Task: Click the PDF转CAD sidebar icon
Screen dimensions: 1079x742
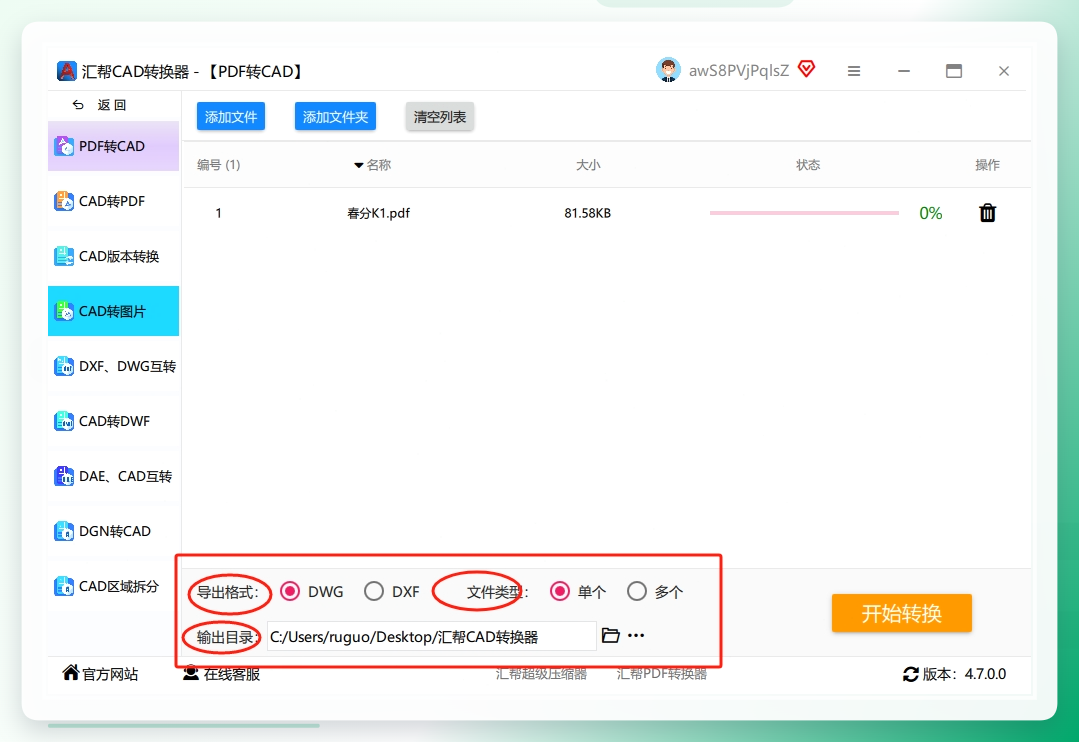Action: tap(64, 146)
